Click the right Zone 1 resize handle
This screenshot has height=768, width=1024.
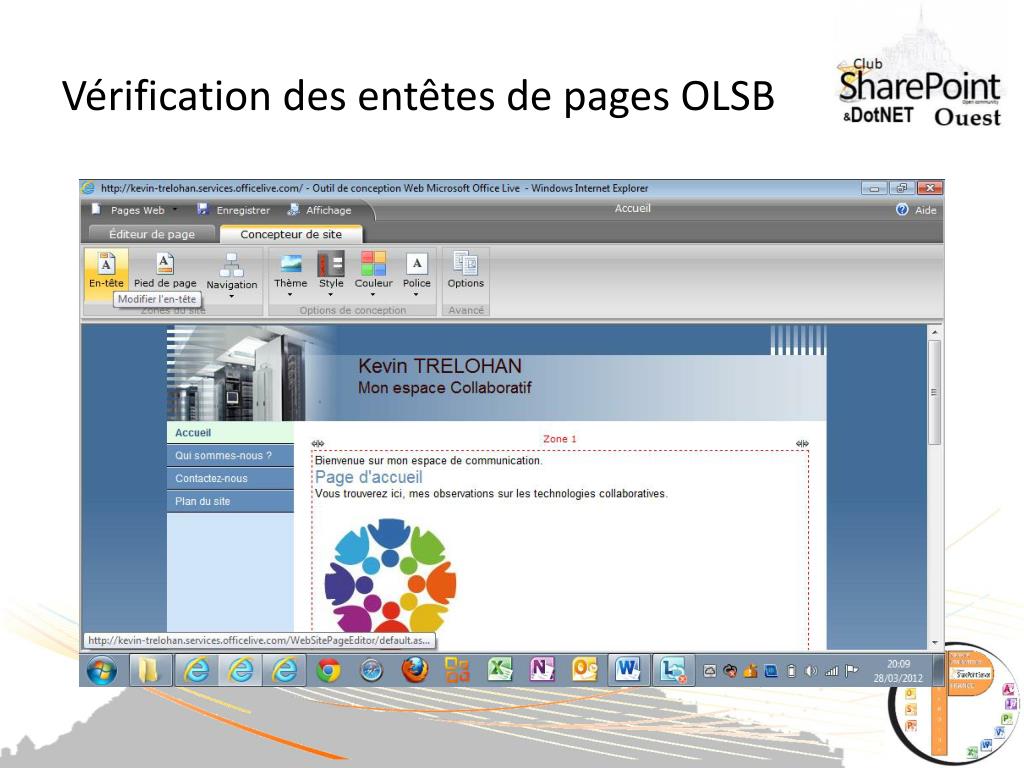pyautogui.click(x=803, y=443)
